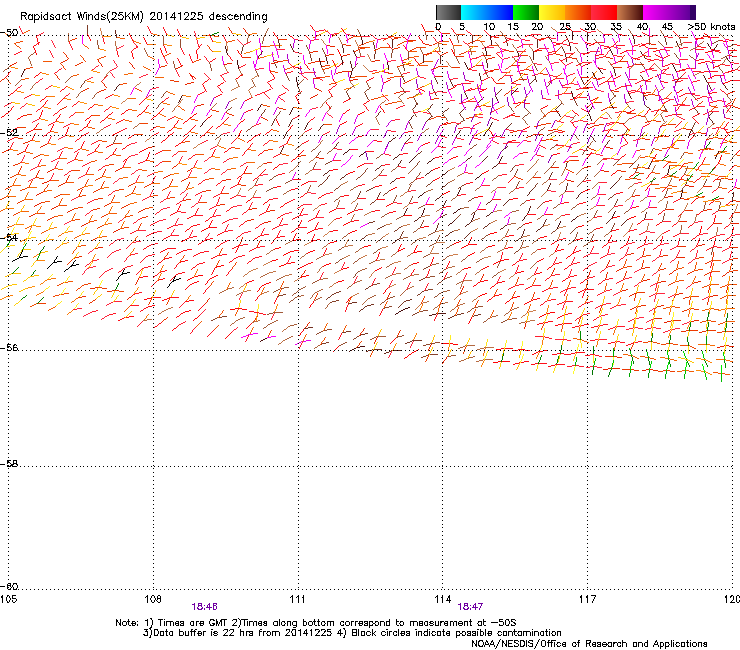Click the latitude label '-58'
This screenshot has width=740, height=650.
point(9,464)
